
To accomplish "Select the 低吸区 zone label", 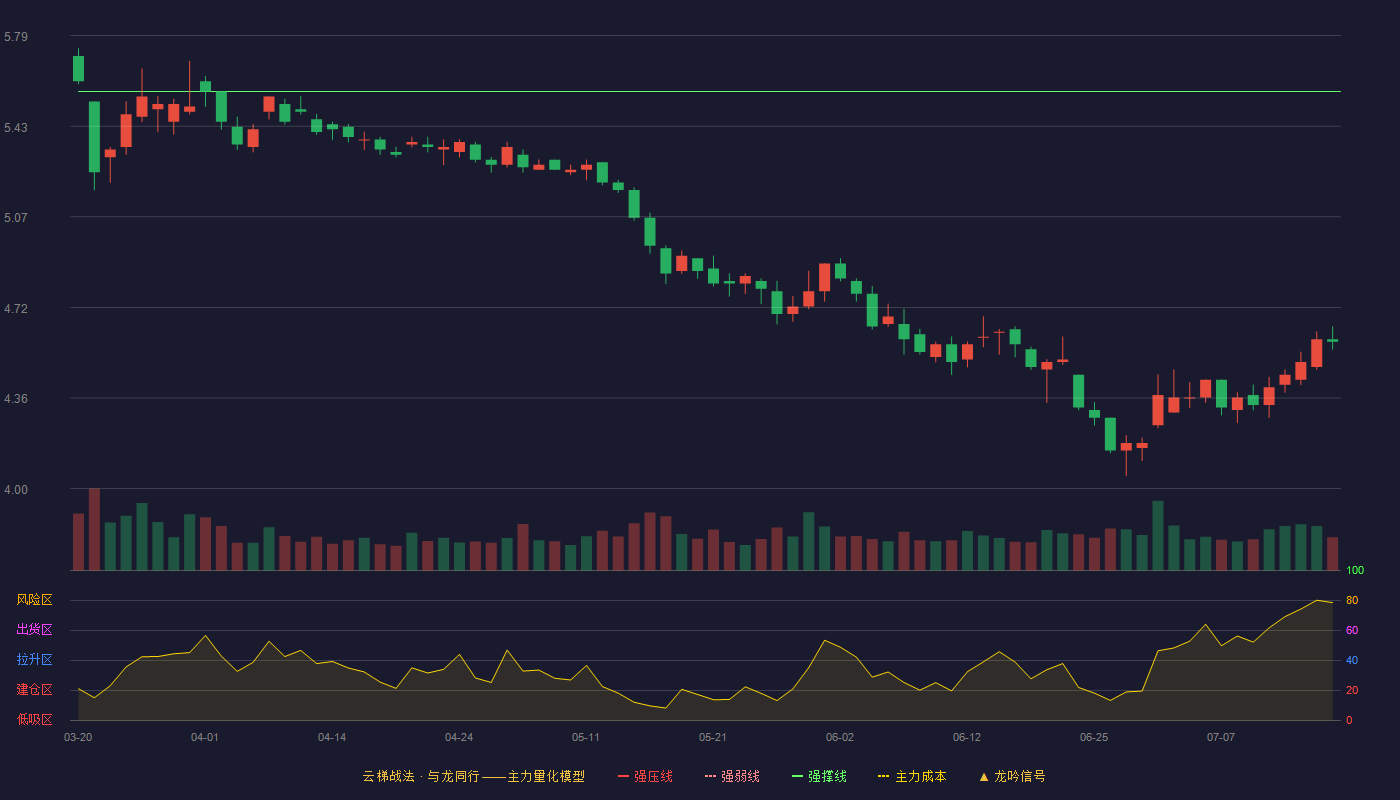I will click(x=34, y=719).
